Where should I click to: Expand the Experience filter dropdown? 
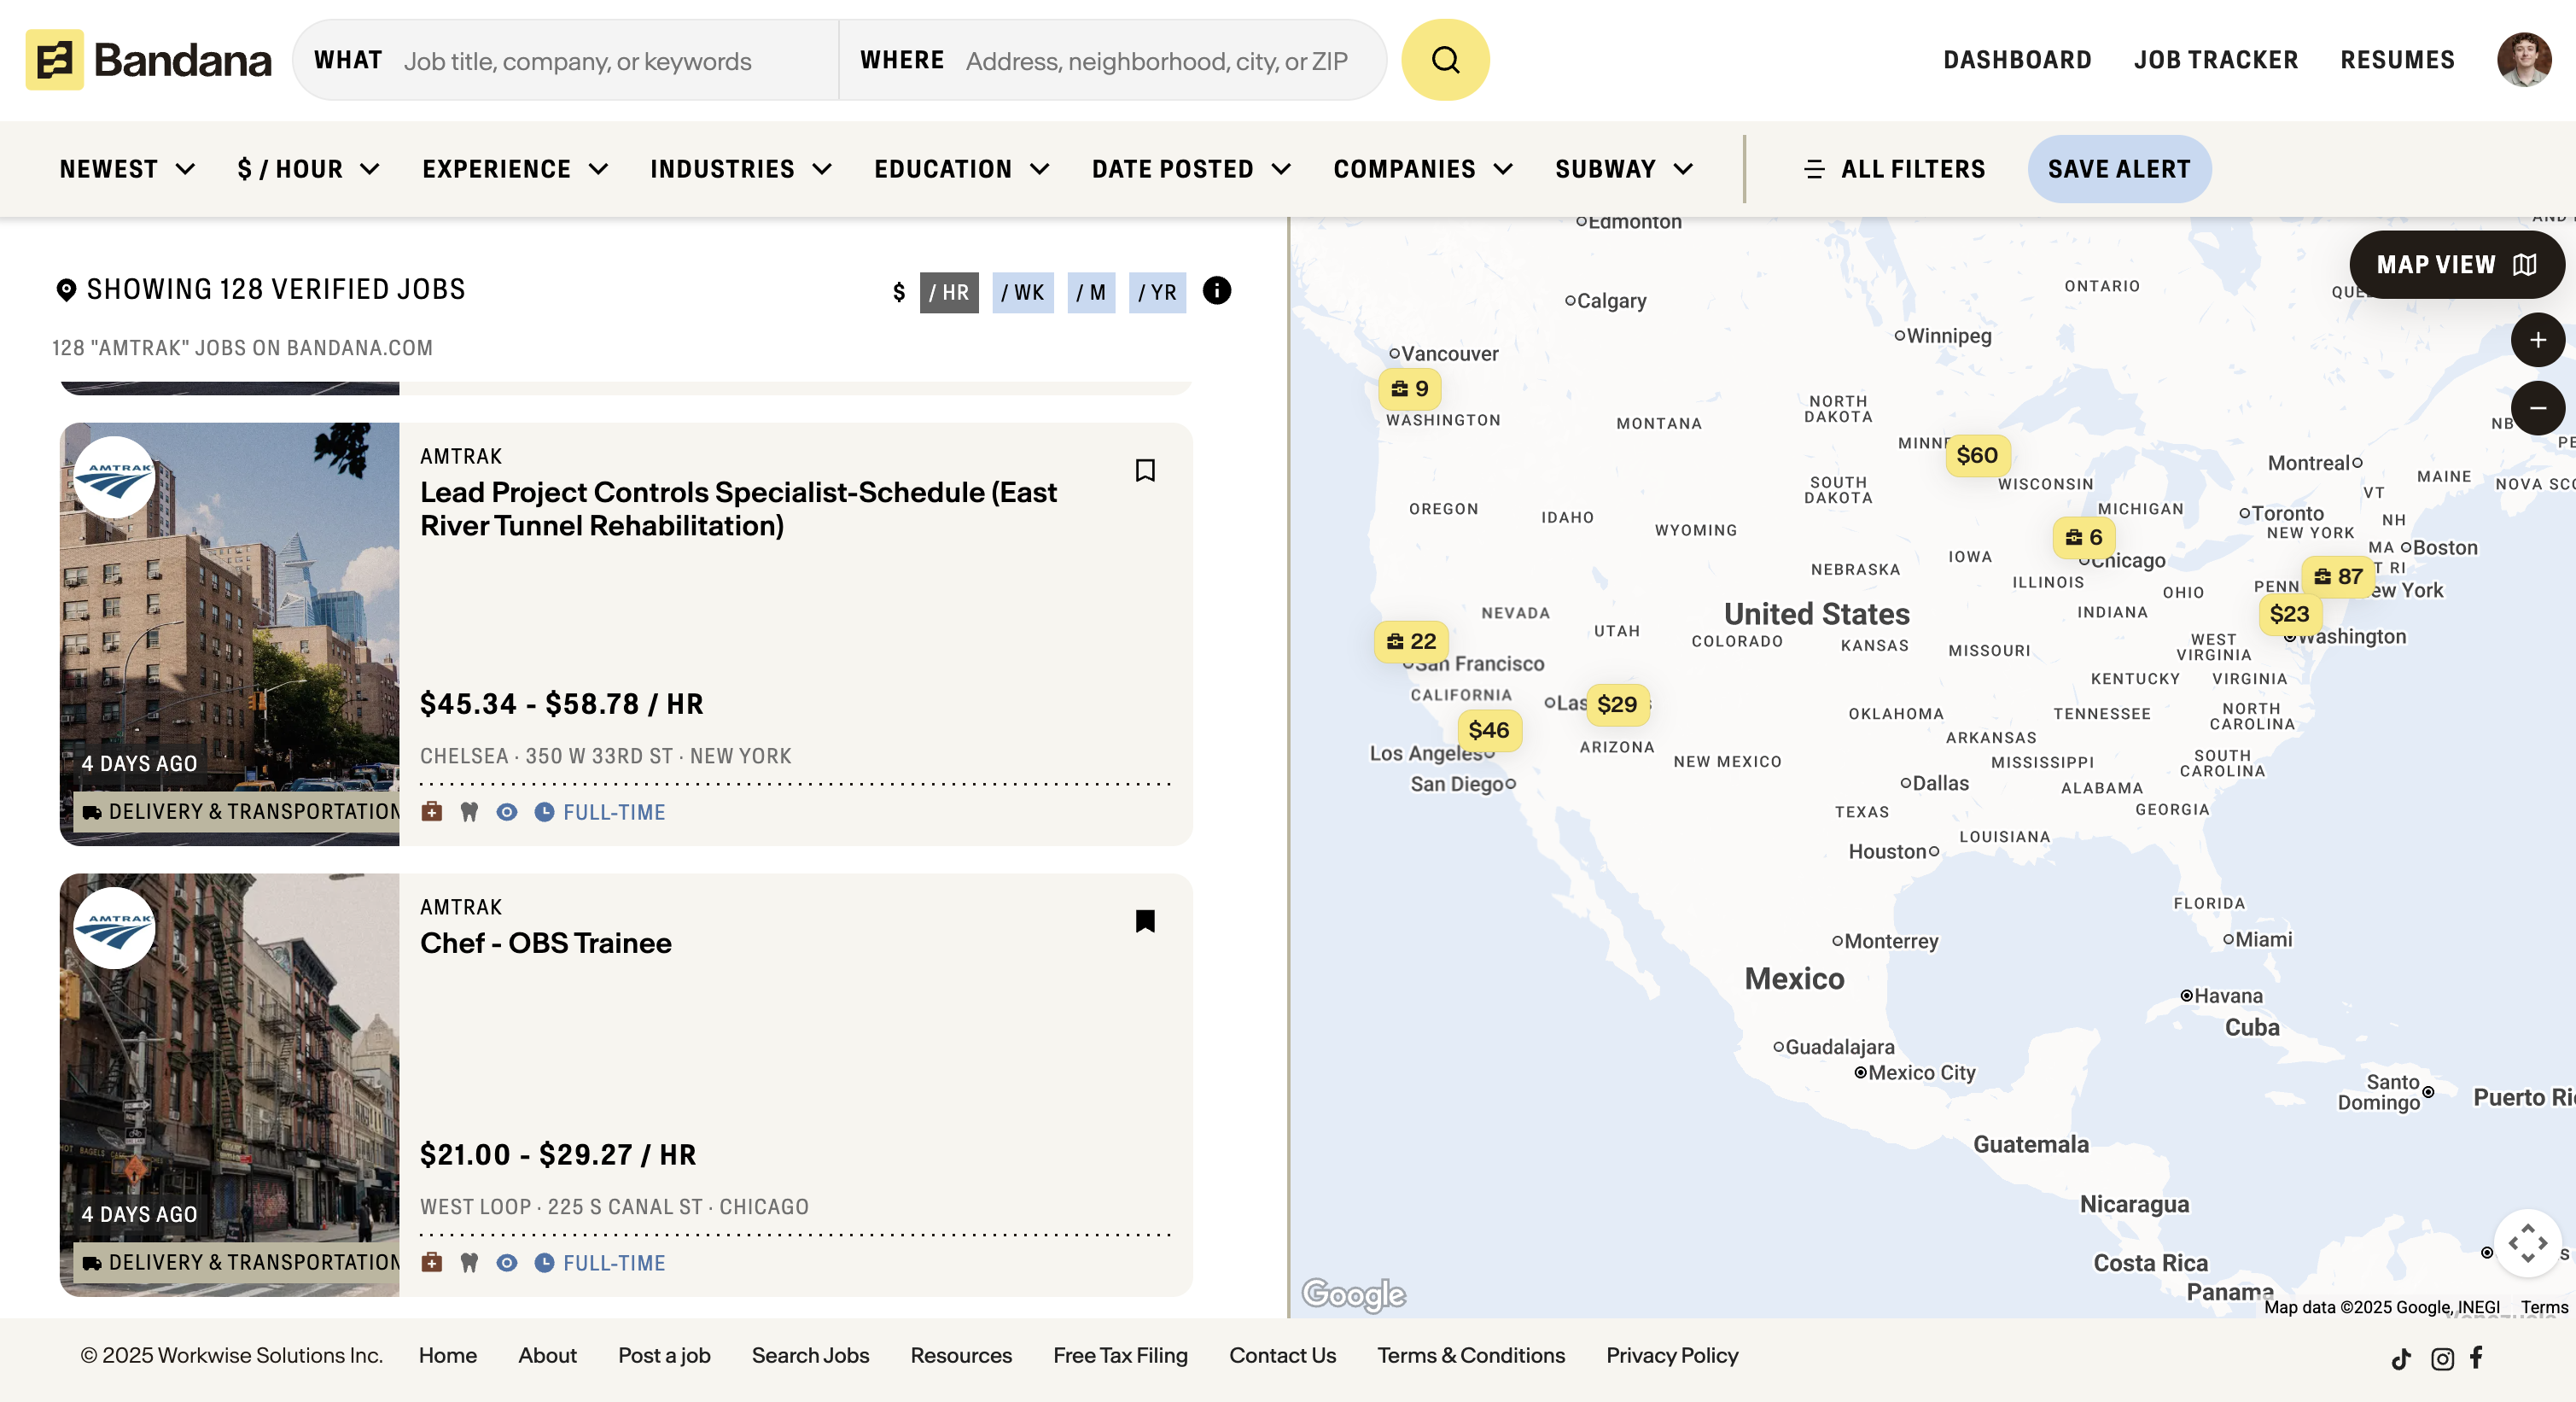tap(514, 169)
